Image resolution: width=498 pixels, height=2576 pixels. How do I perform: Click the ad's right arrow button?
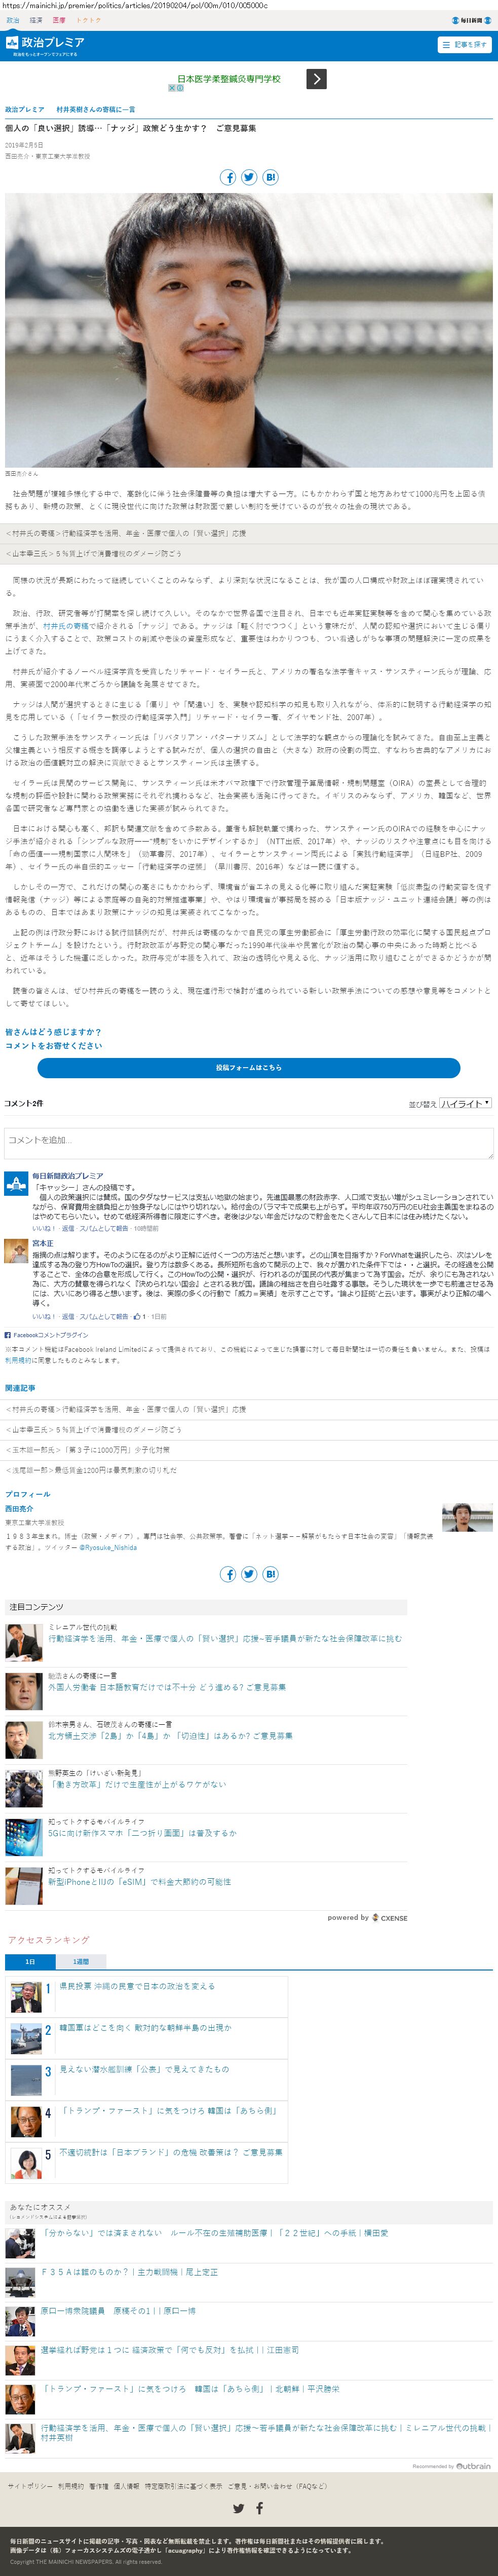click(x=316, y=79)
